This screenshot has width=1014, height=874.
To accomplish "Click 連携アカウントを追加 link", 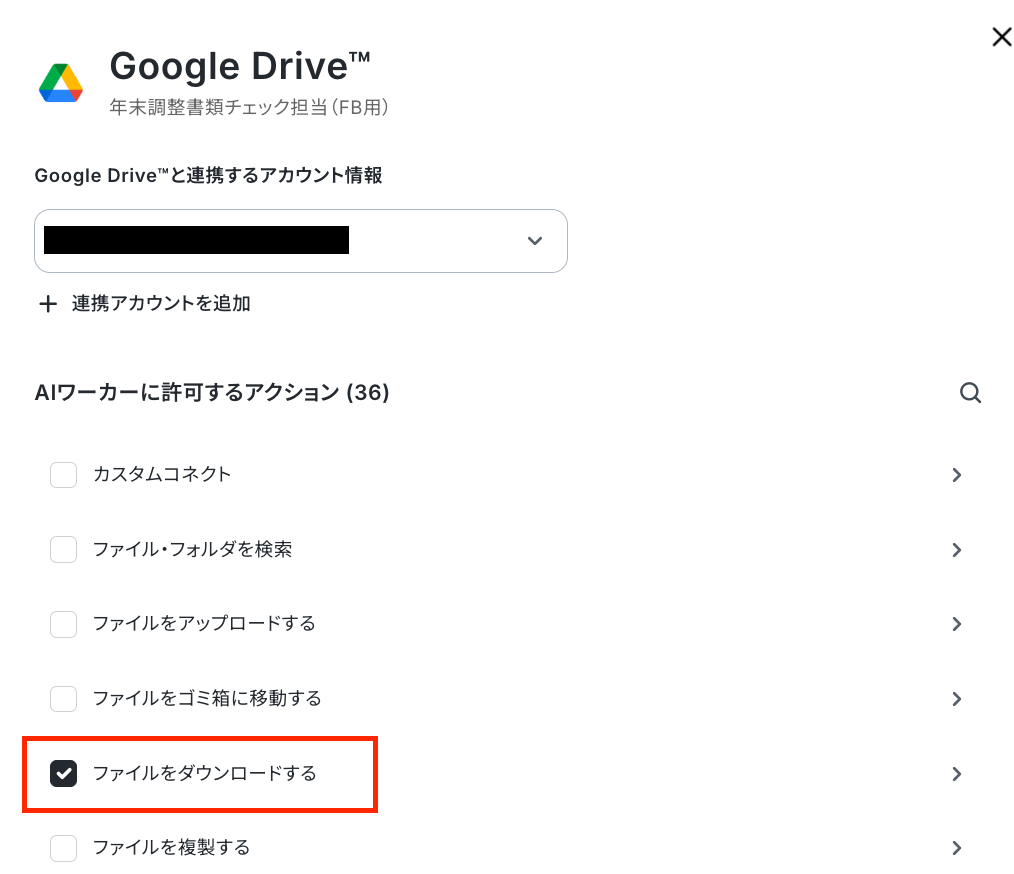I will tap(161, 303).
